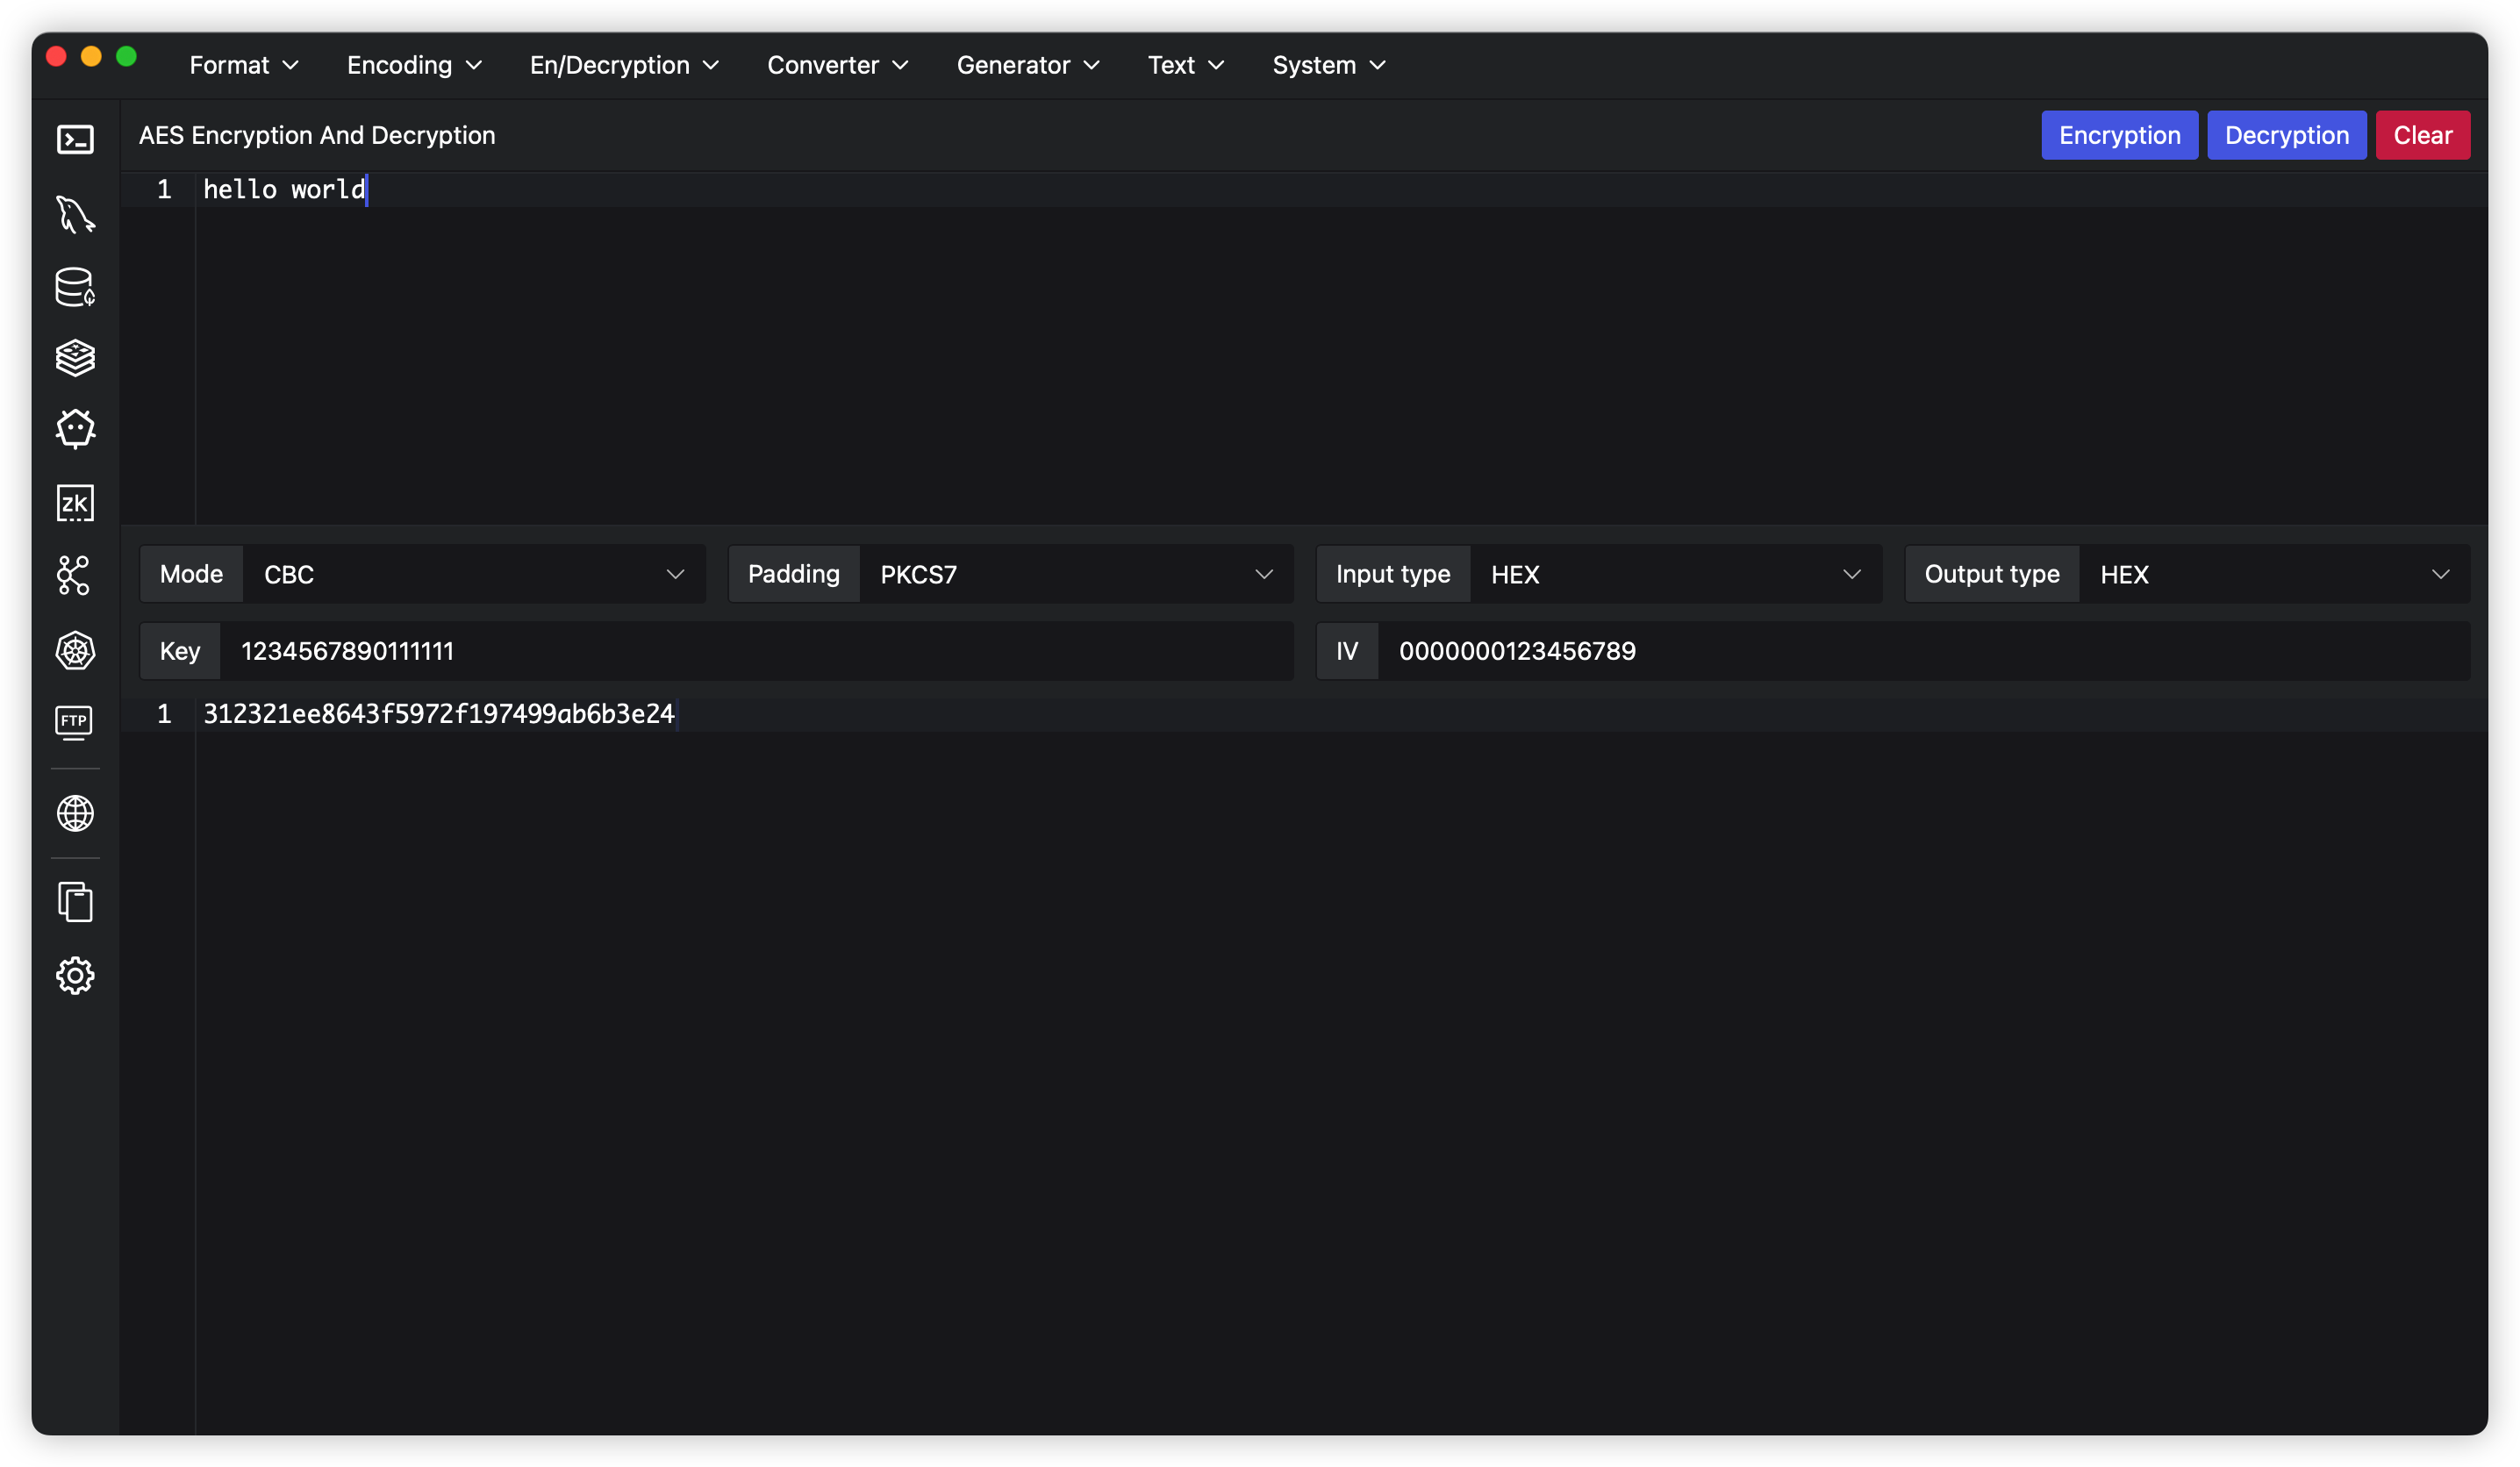Select the ZK Zookeeper icon
This screenshot has height=1467, width=2520.
click(x=75, y=503)
